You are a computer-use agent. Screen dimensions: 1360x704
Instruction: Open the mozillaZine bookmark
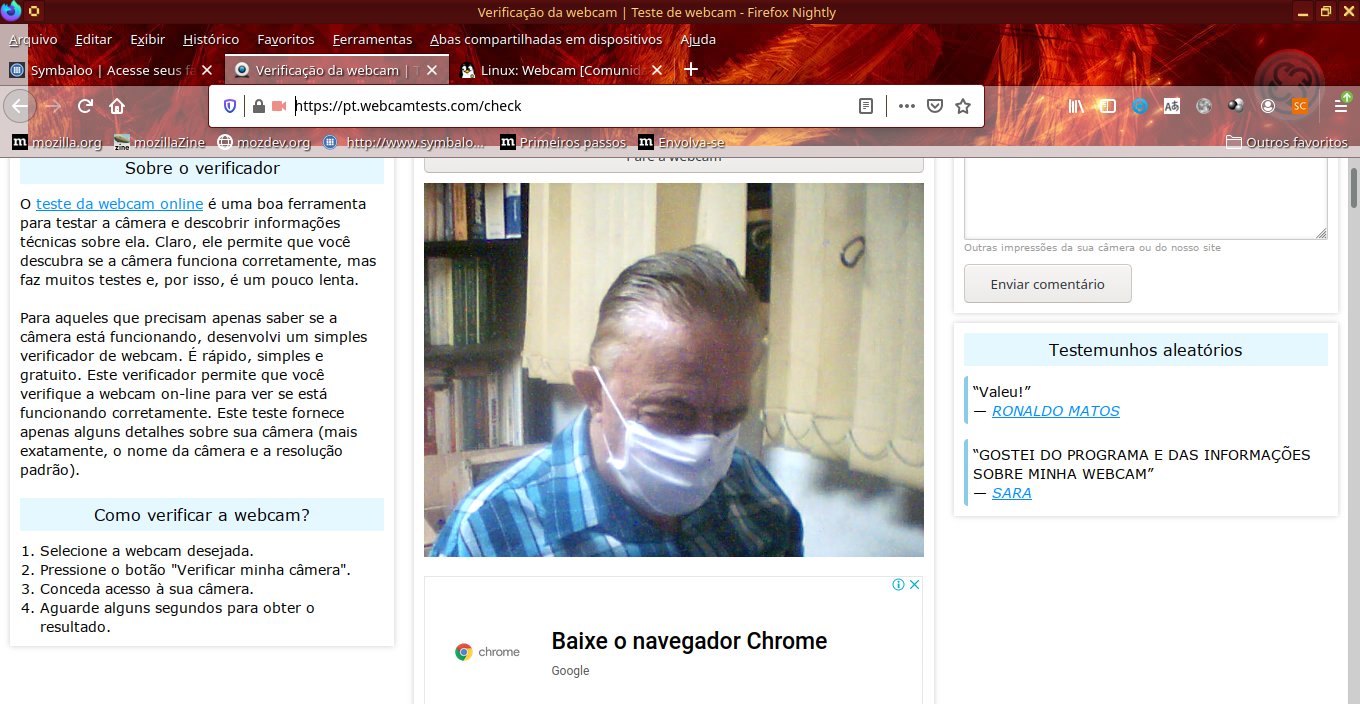[x=160, y=142]
